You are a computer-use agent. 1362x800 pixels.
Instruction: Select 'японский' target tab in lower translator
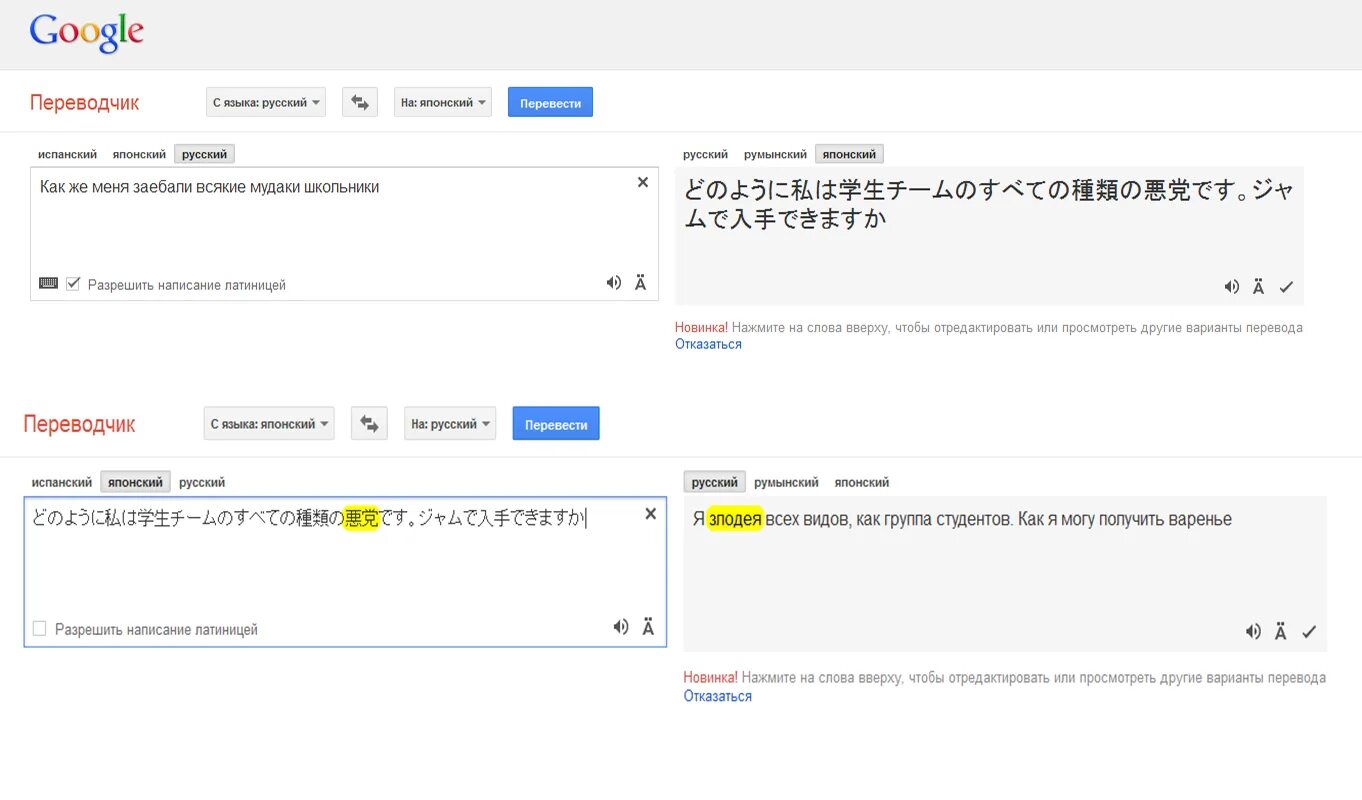coord(862,482)
